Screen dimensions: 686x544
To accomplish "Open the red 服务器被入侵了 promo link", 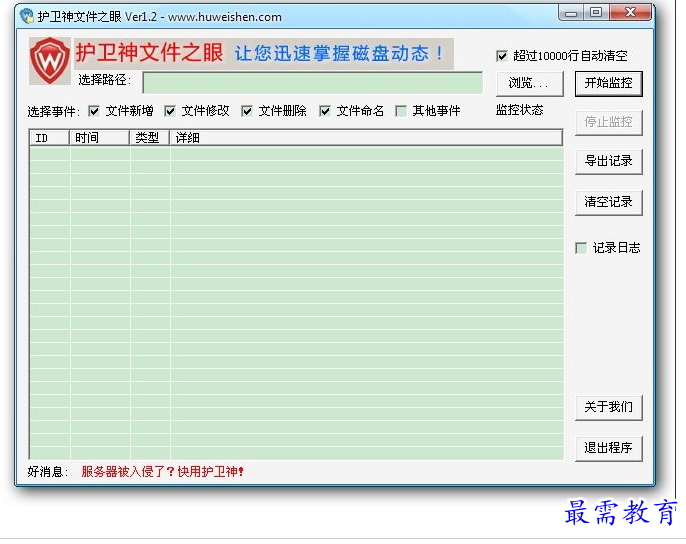I will coord(162,472).
